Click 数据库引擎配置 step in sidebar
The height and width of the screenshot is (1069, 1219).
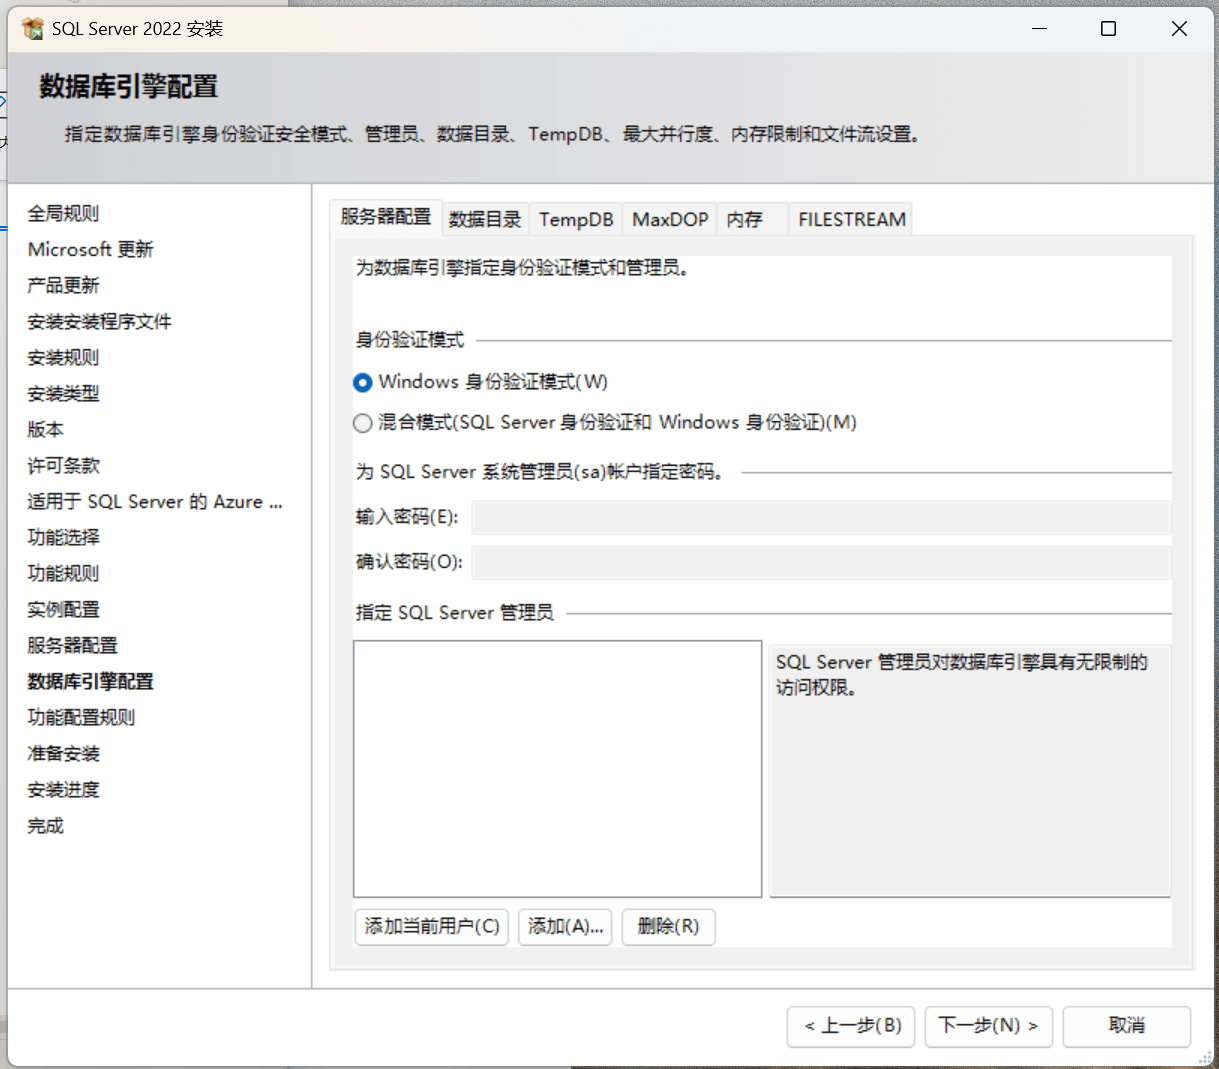(91, 681)
